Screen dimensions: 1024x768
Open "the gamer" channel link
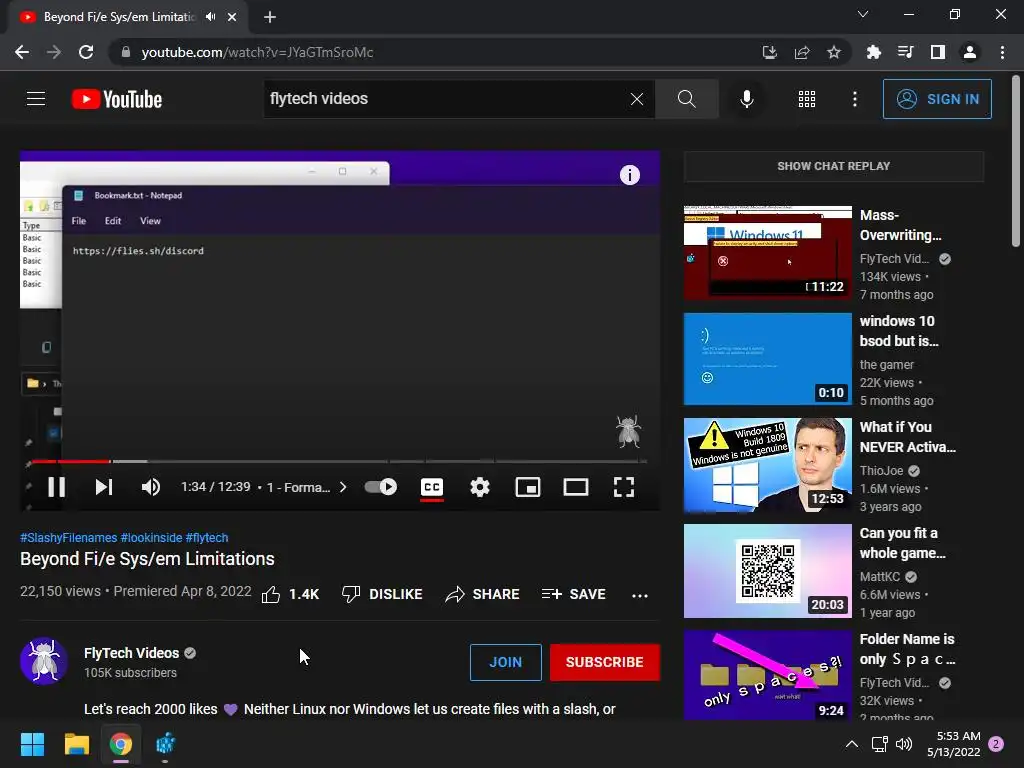(886, 364)
